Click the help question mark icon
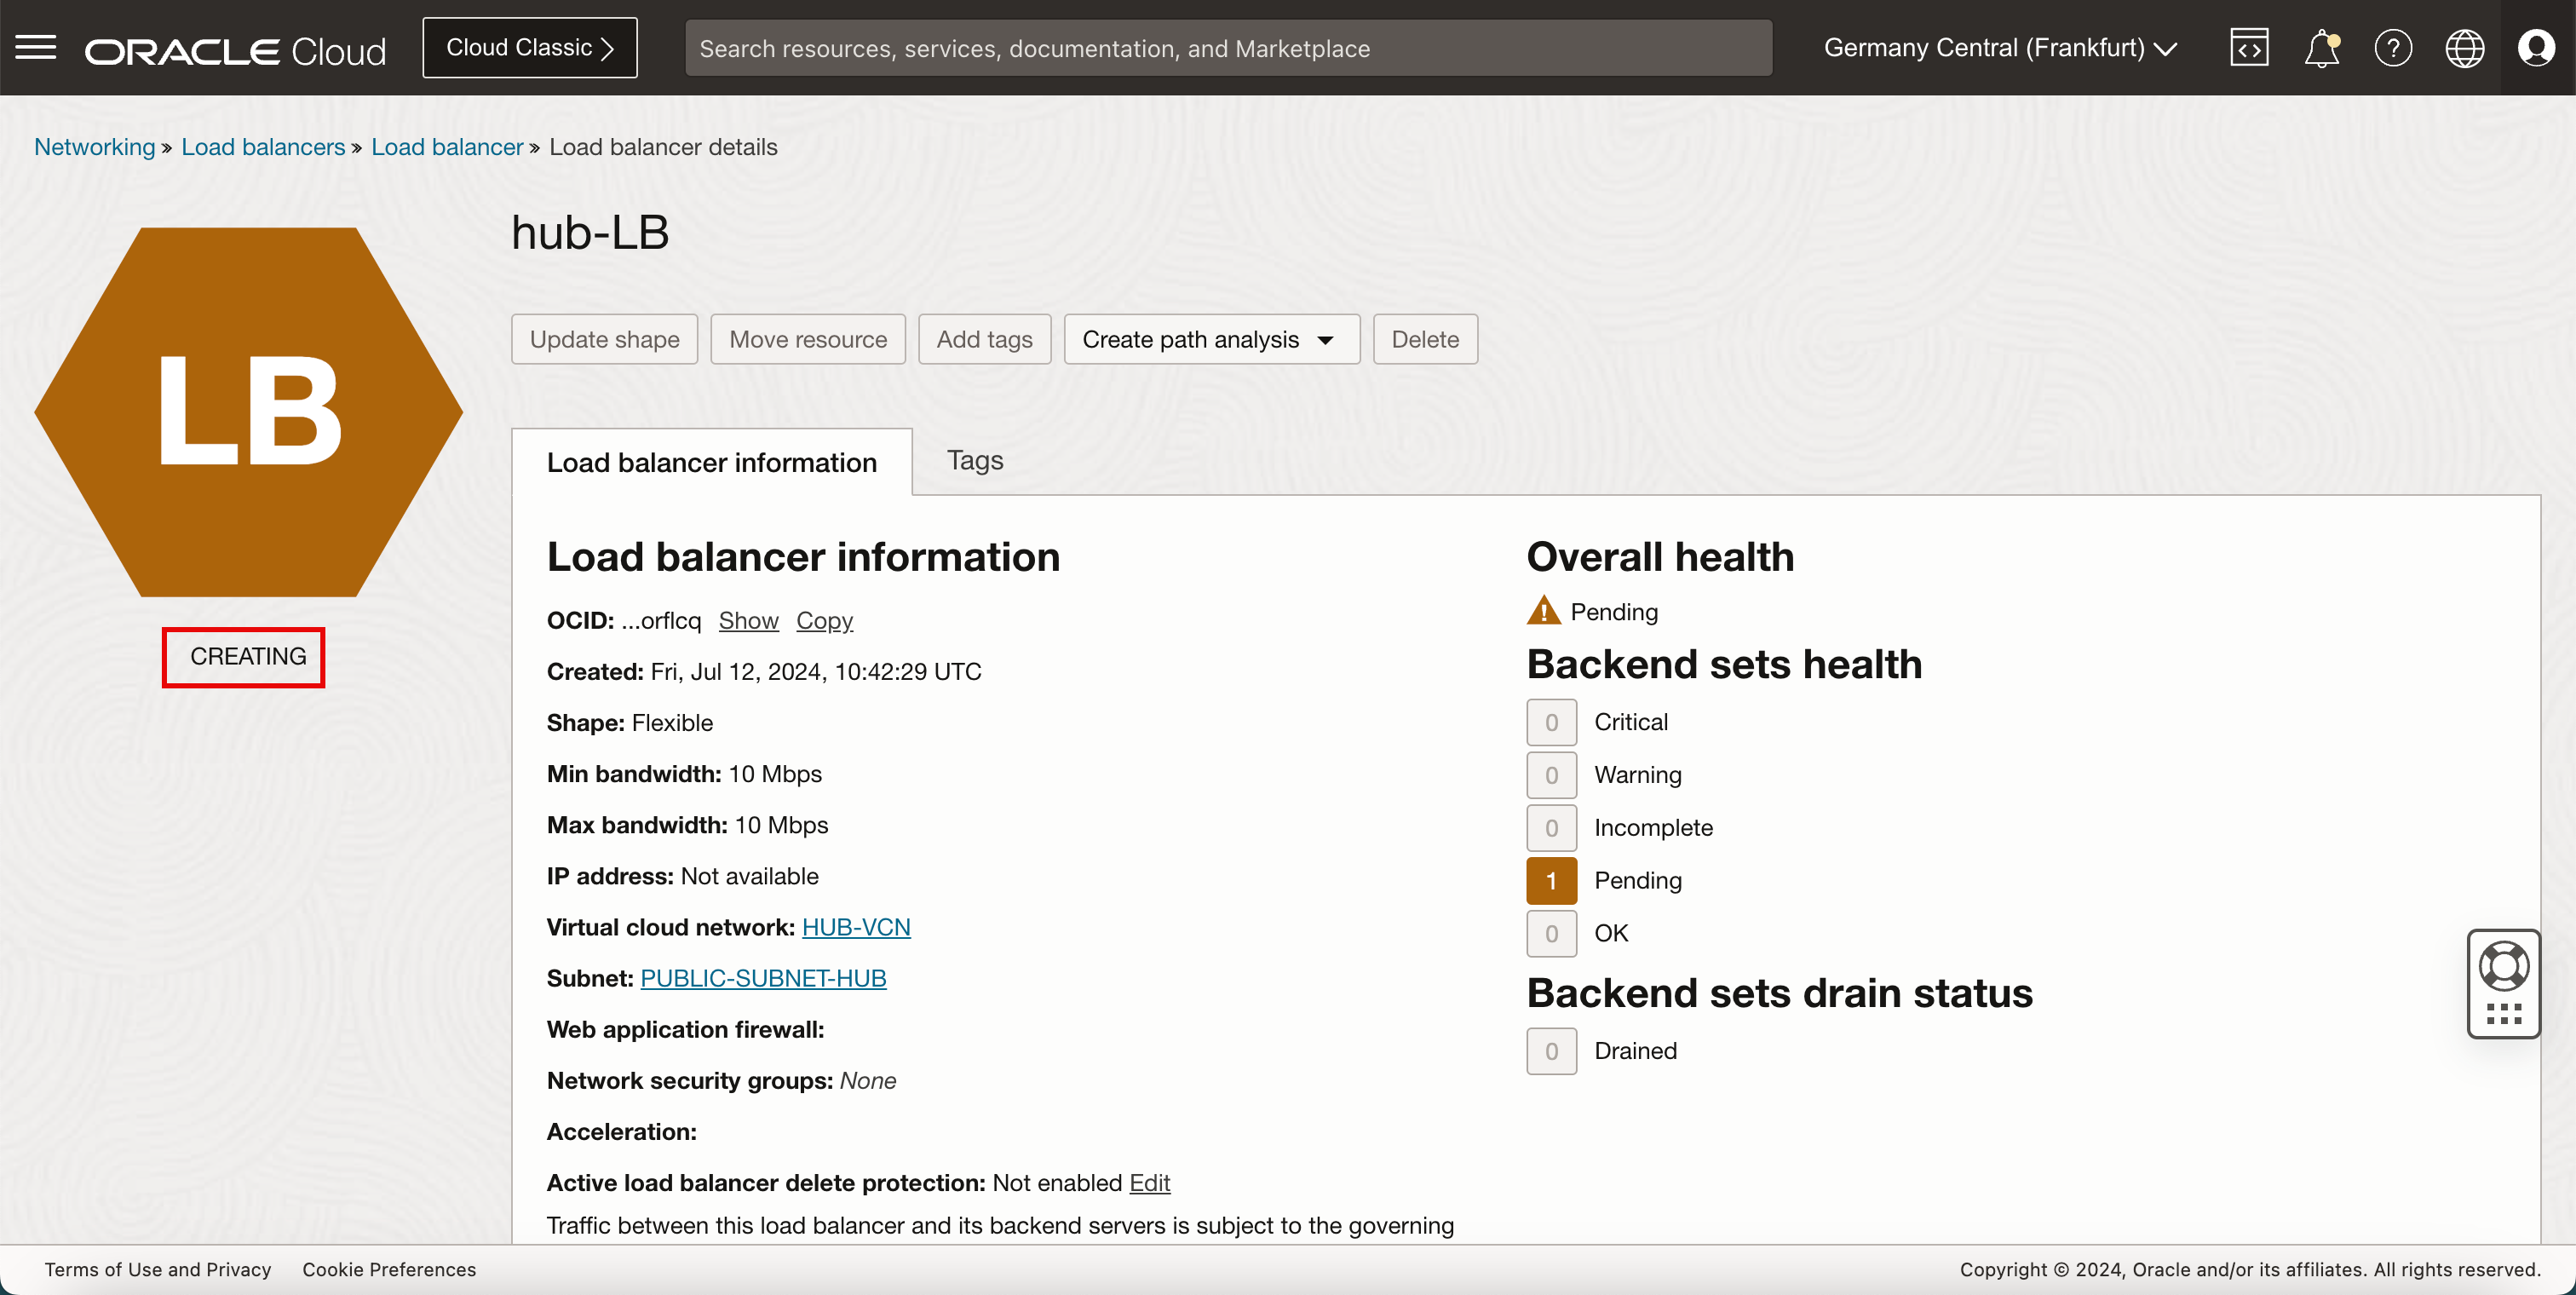The height and width of the screenshot is (1295, 2576). tap(2392, 48)
